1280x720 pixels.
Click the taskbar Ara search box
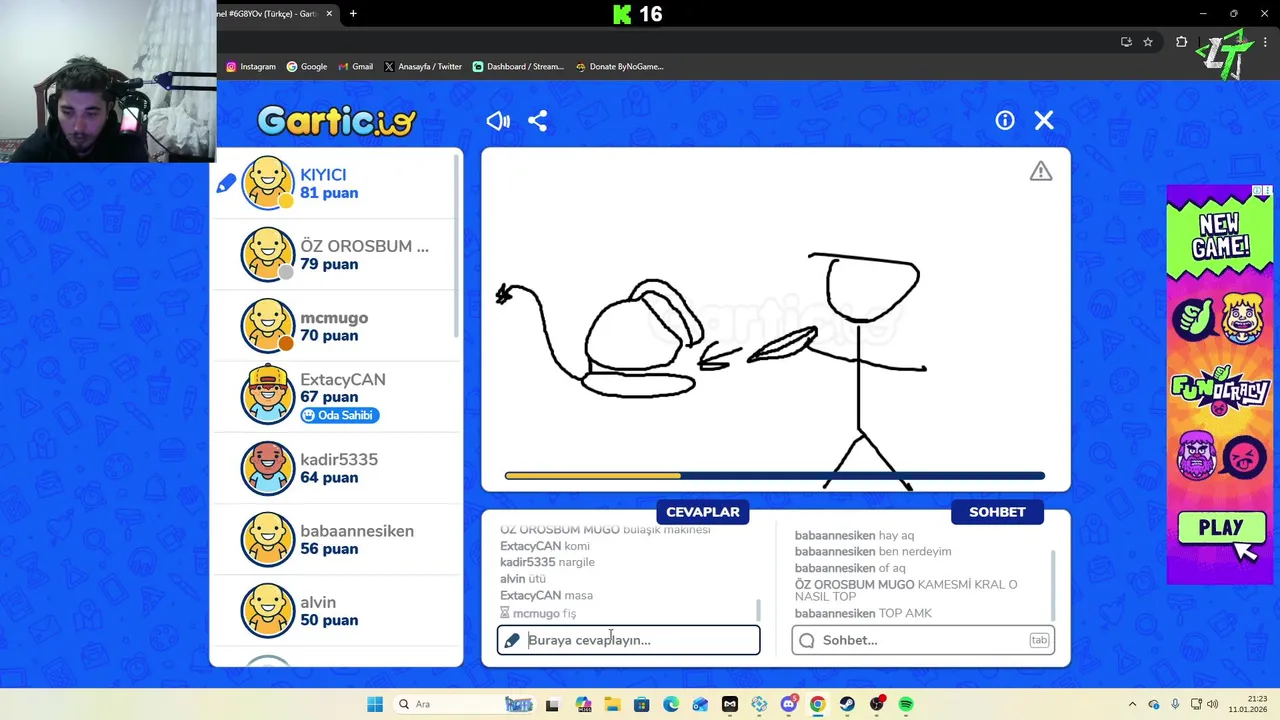point(465,704)
